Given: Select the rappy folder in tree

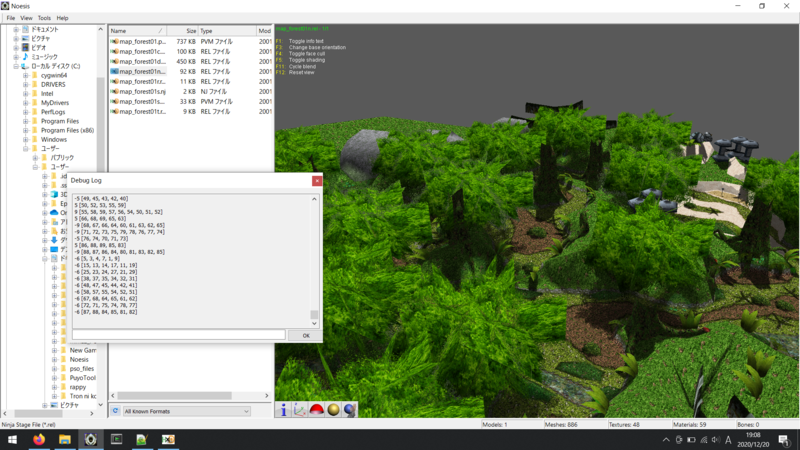Looking at the screenshot, I should point(78,387).
